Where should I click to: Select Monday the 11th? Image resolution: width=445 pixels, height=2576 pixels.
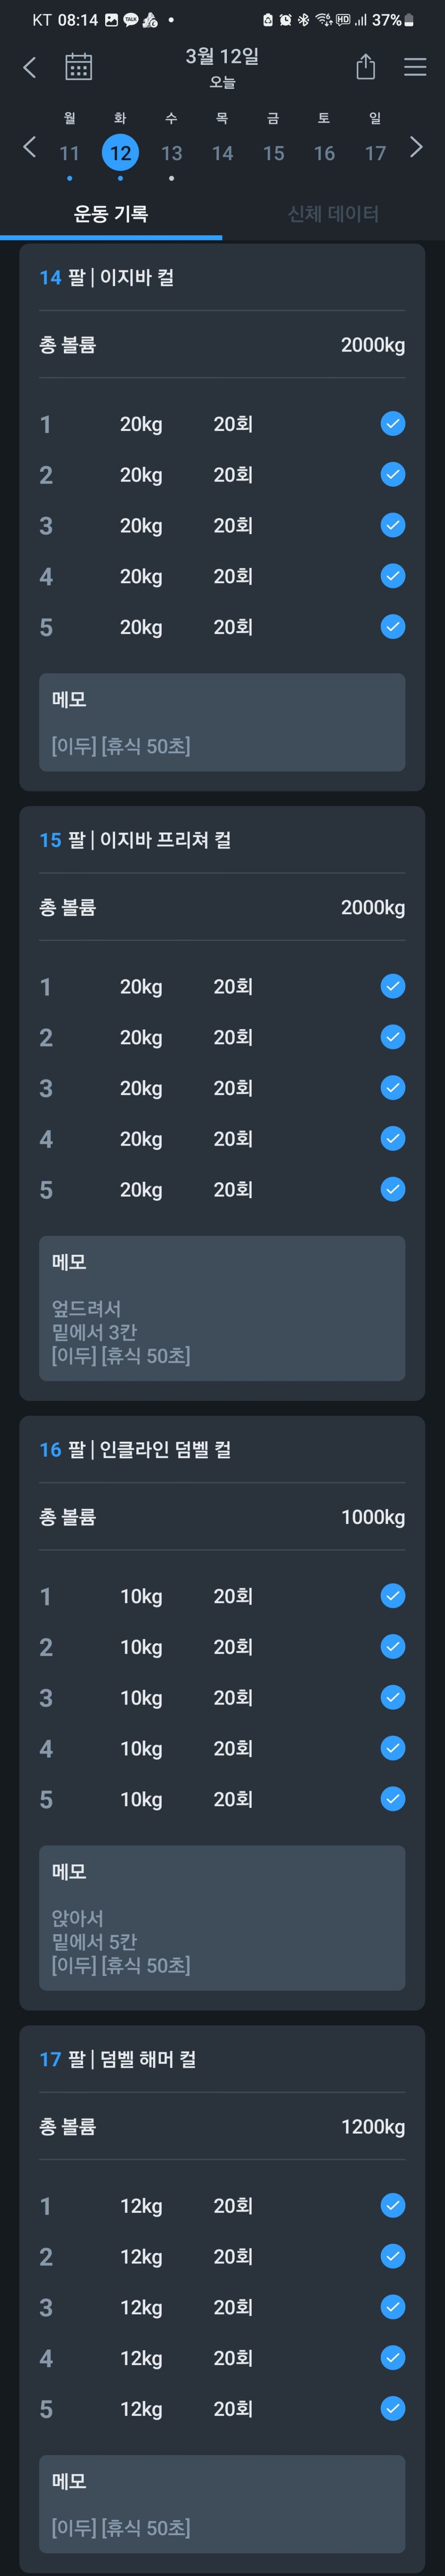[69, 153]
